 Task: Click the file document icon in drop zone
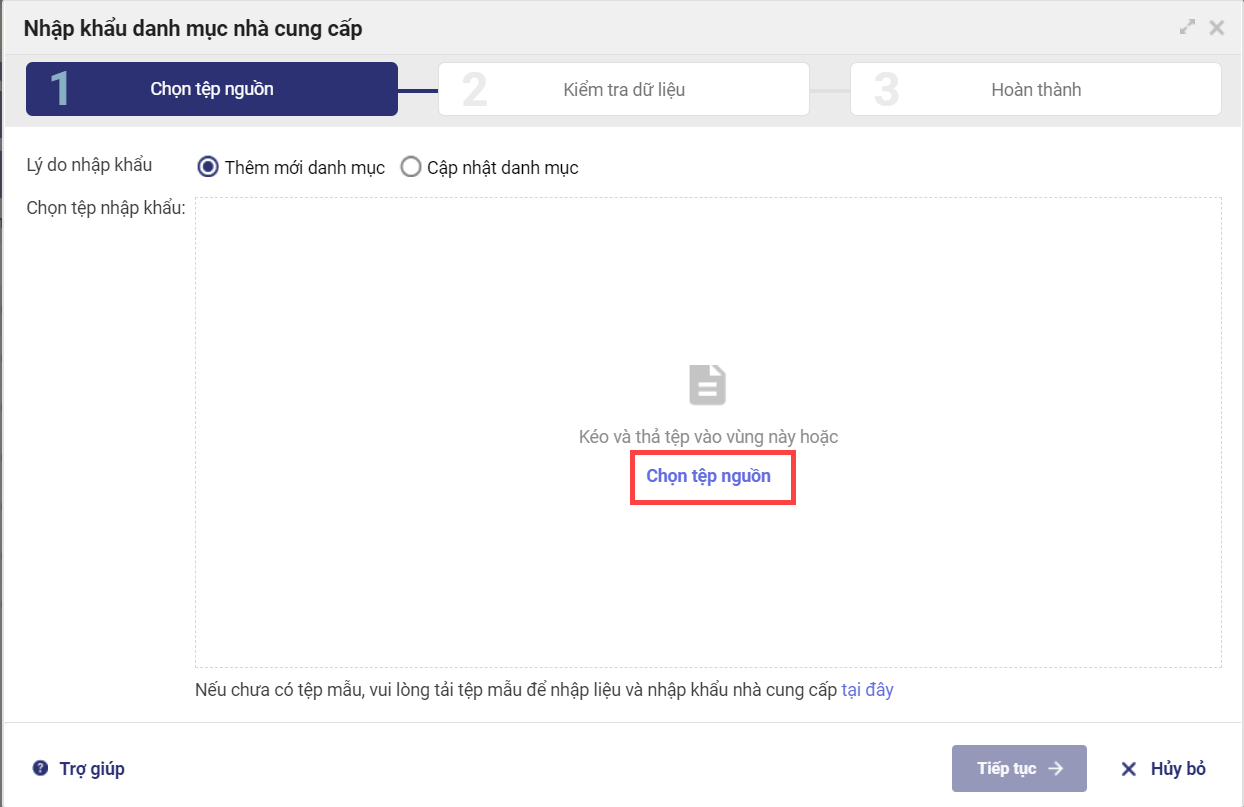point(708,385)
